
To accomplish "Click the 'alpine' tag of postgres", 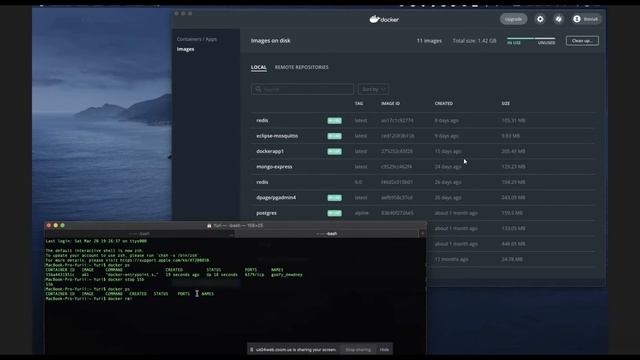I will point(361,213).
